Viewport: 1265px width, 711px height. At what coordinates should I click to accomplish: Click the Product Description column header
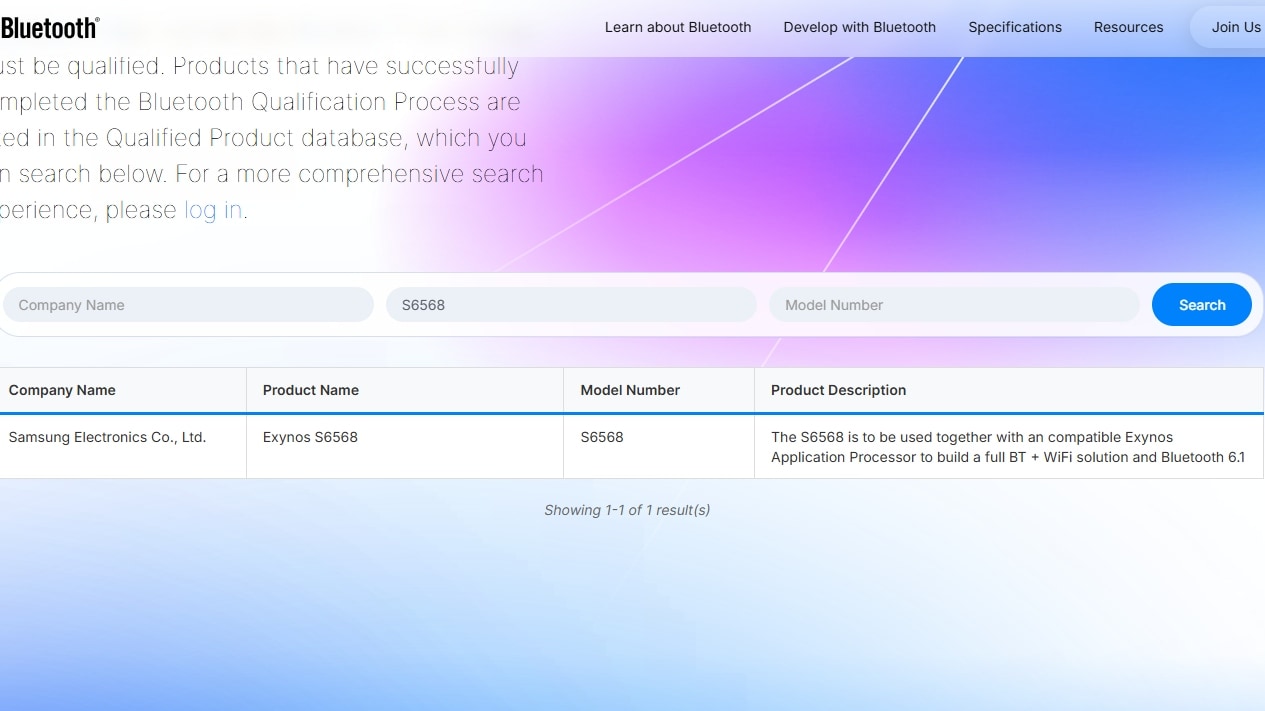[x=838, y=390]
